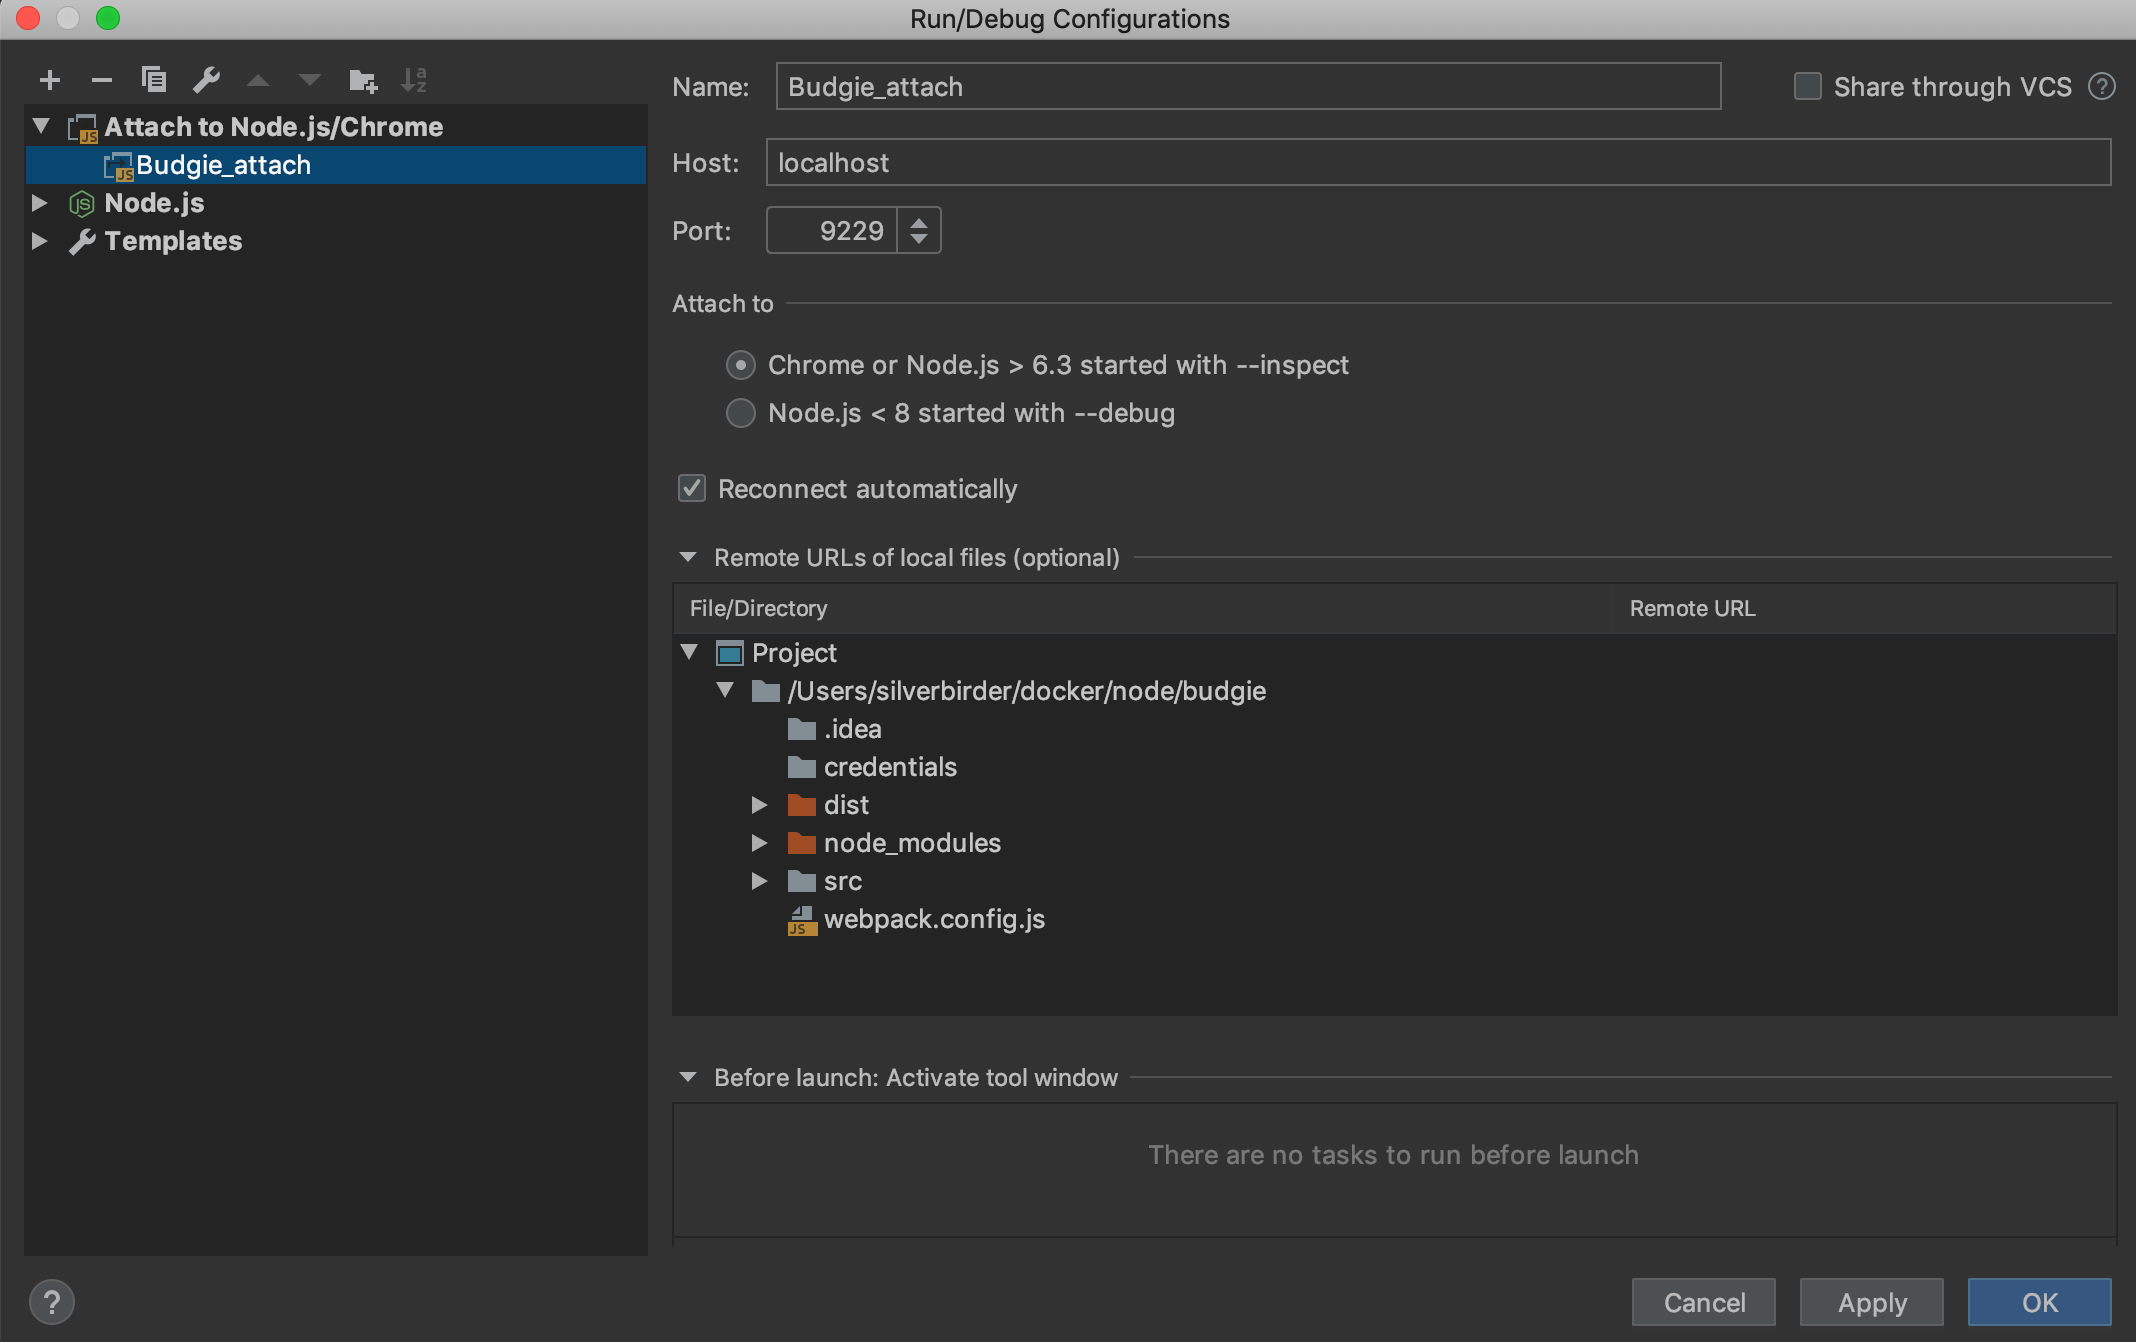Remove the selected configuration
2136x1342 pixels.
click(101, 80)
